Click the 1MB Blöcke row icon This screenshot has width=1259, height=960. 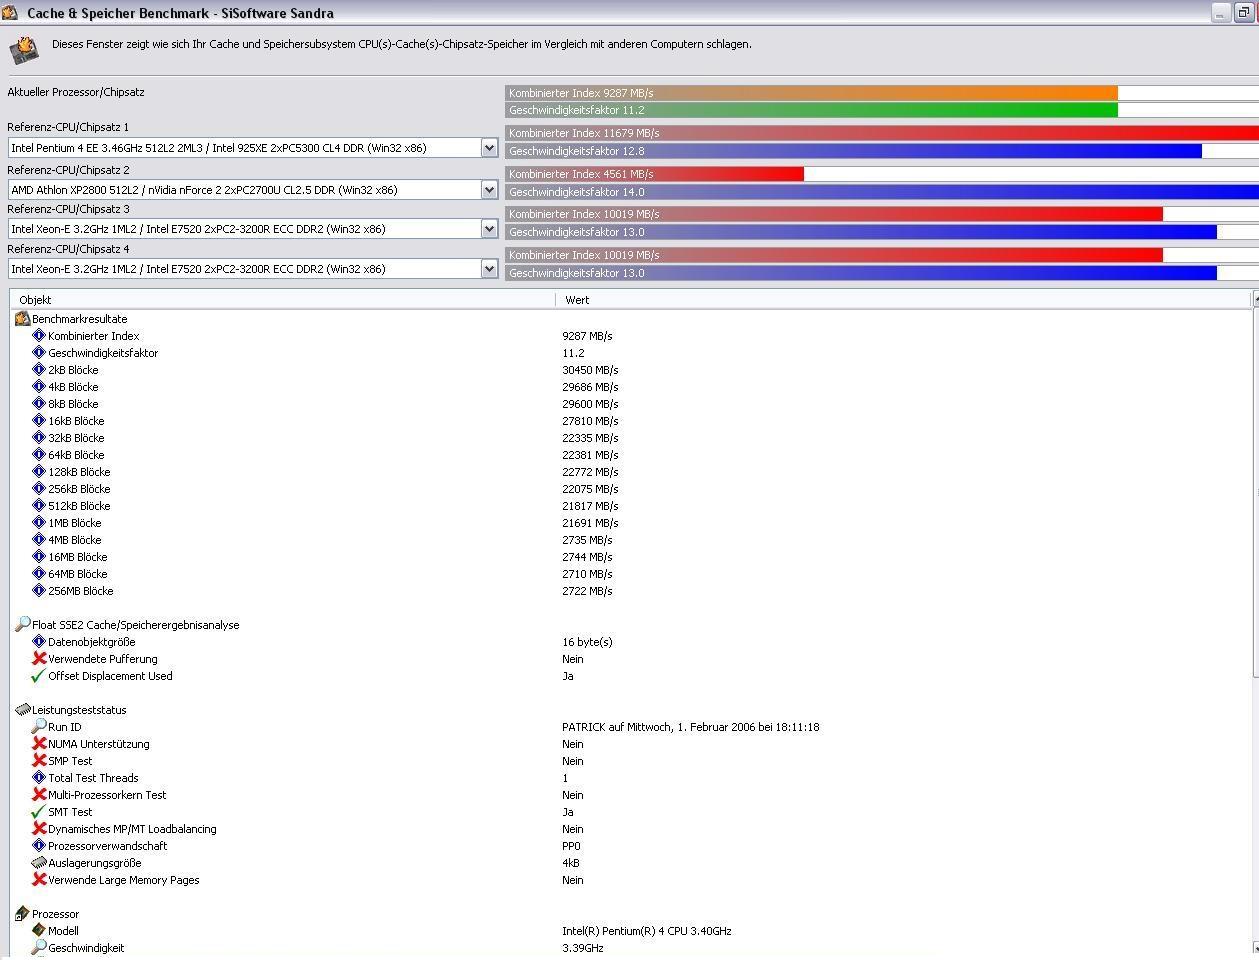pos(39,523)
